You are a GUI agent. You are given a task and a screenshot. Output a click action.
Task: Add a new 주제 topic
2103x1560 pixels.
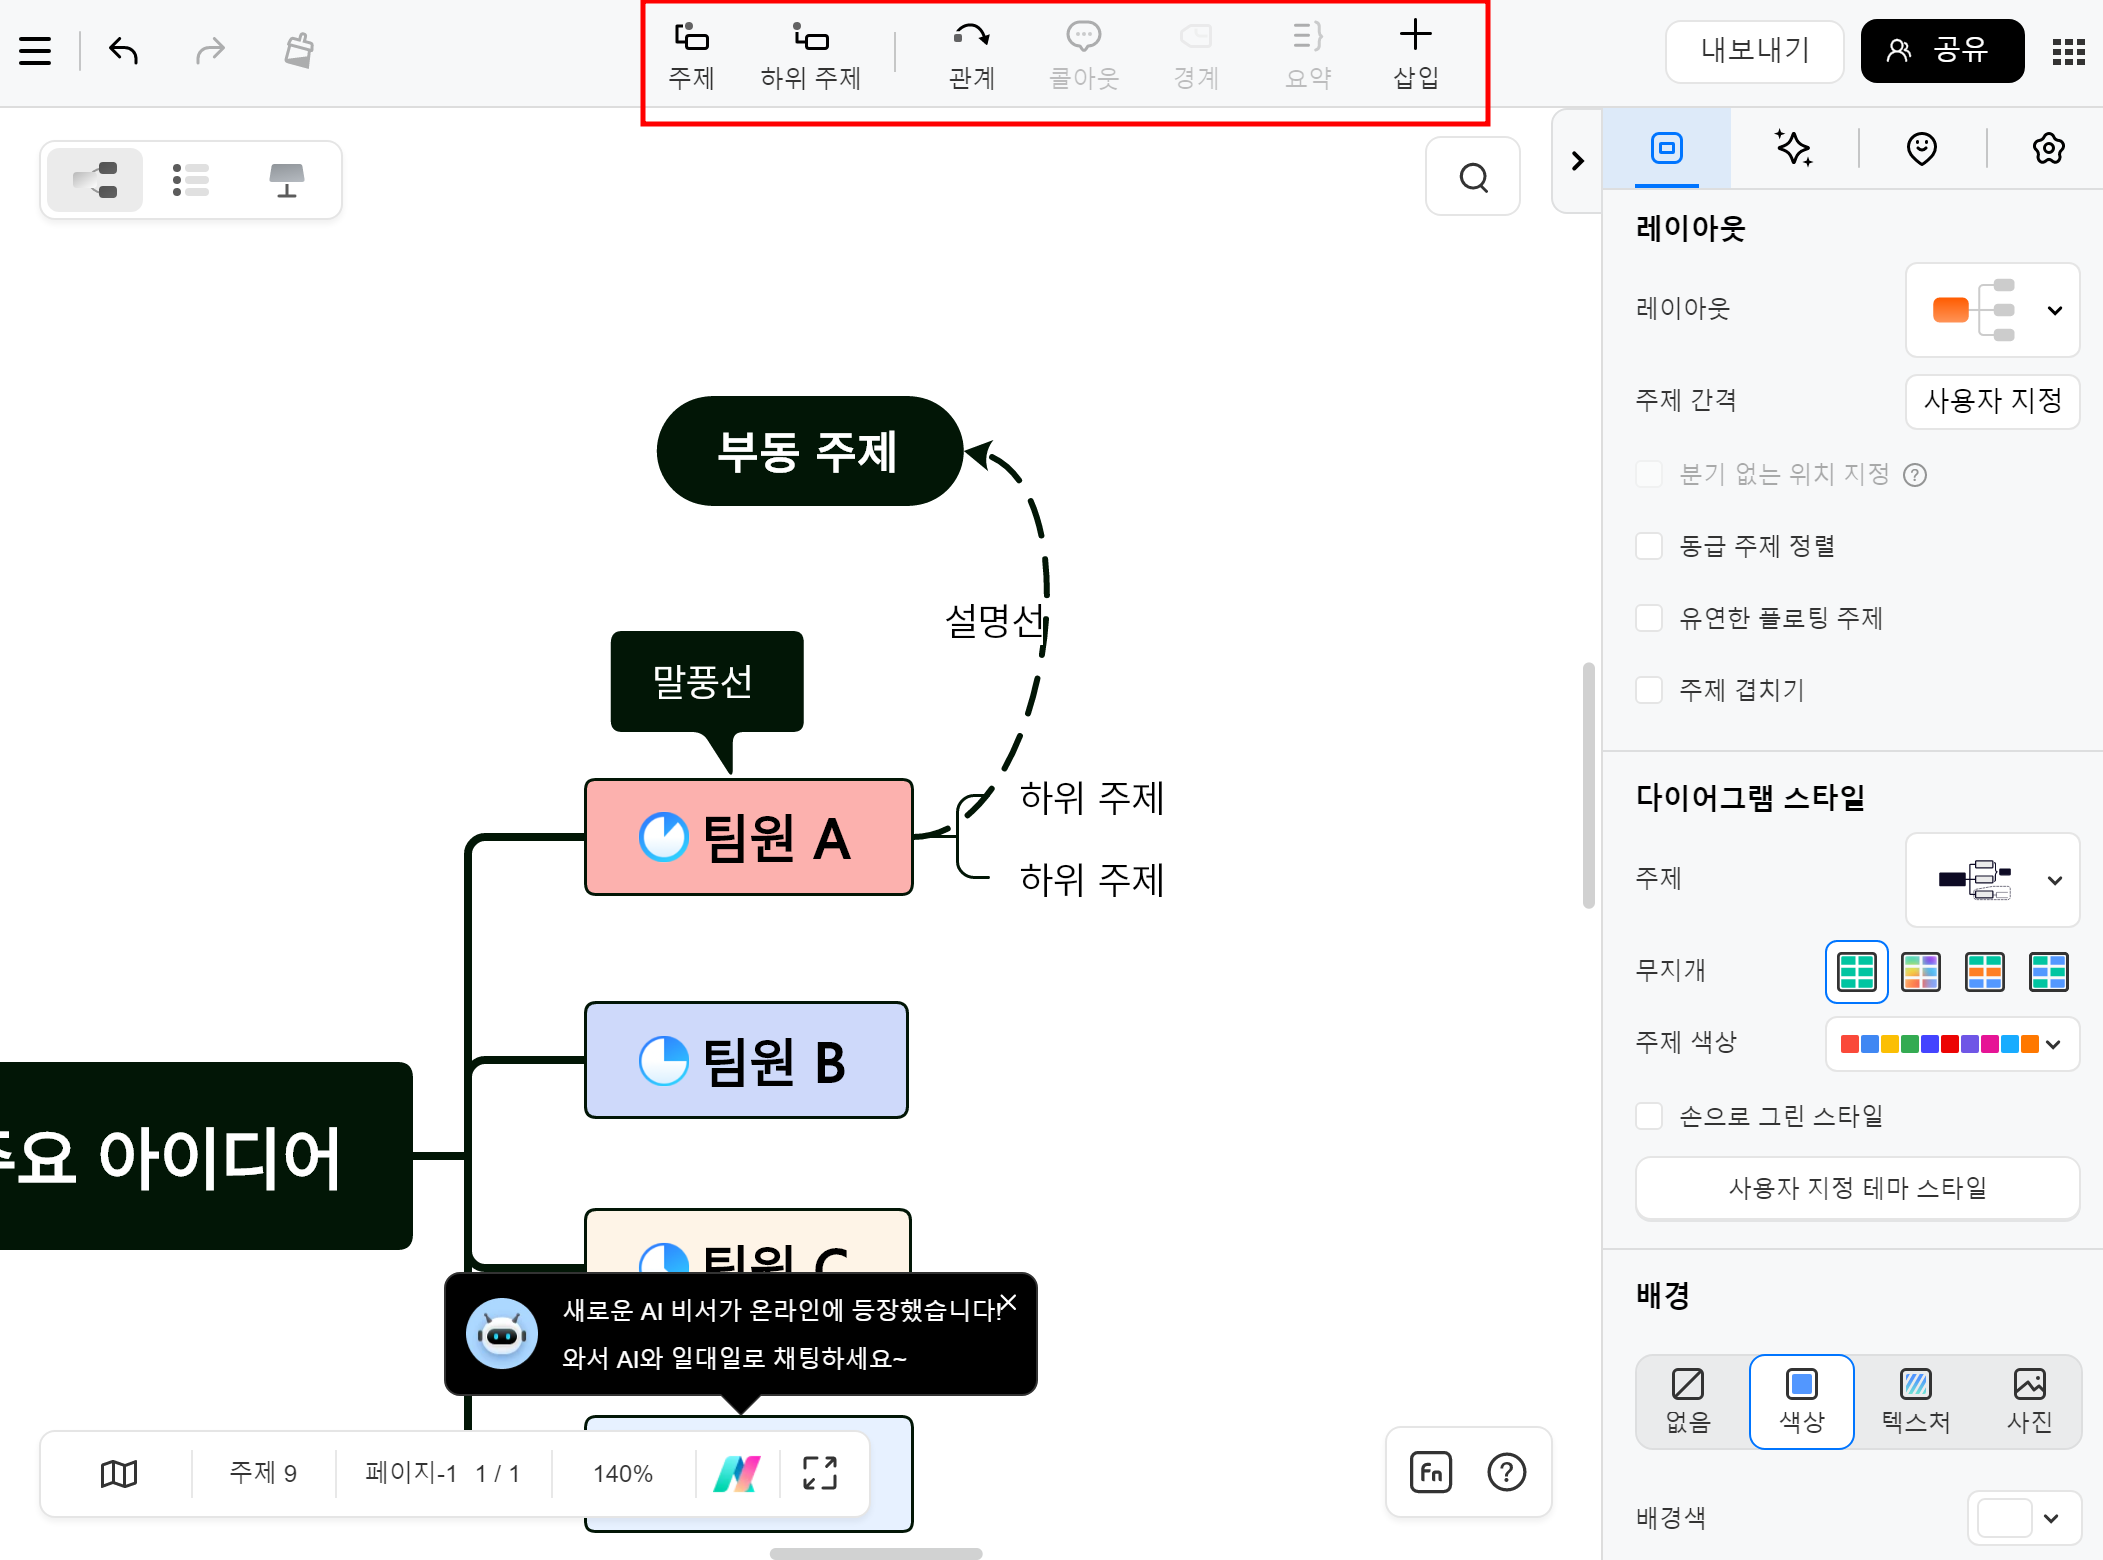click(x=691, y=56)
